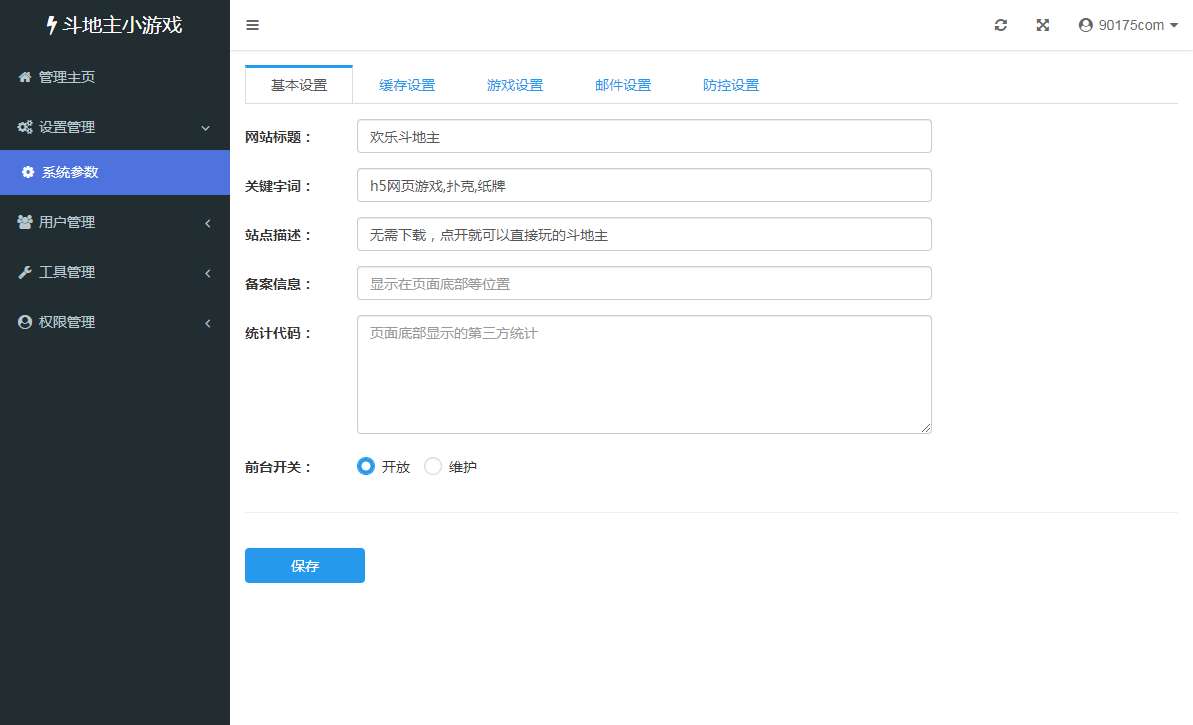1193x725 pixels.
Task: Click the fullscreen expand icon
Action: point(1042,26)
